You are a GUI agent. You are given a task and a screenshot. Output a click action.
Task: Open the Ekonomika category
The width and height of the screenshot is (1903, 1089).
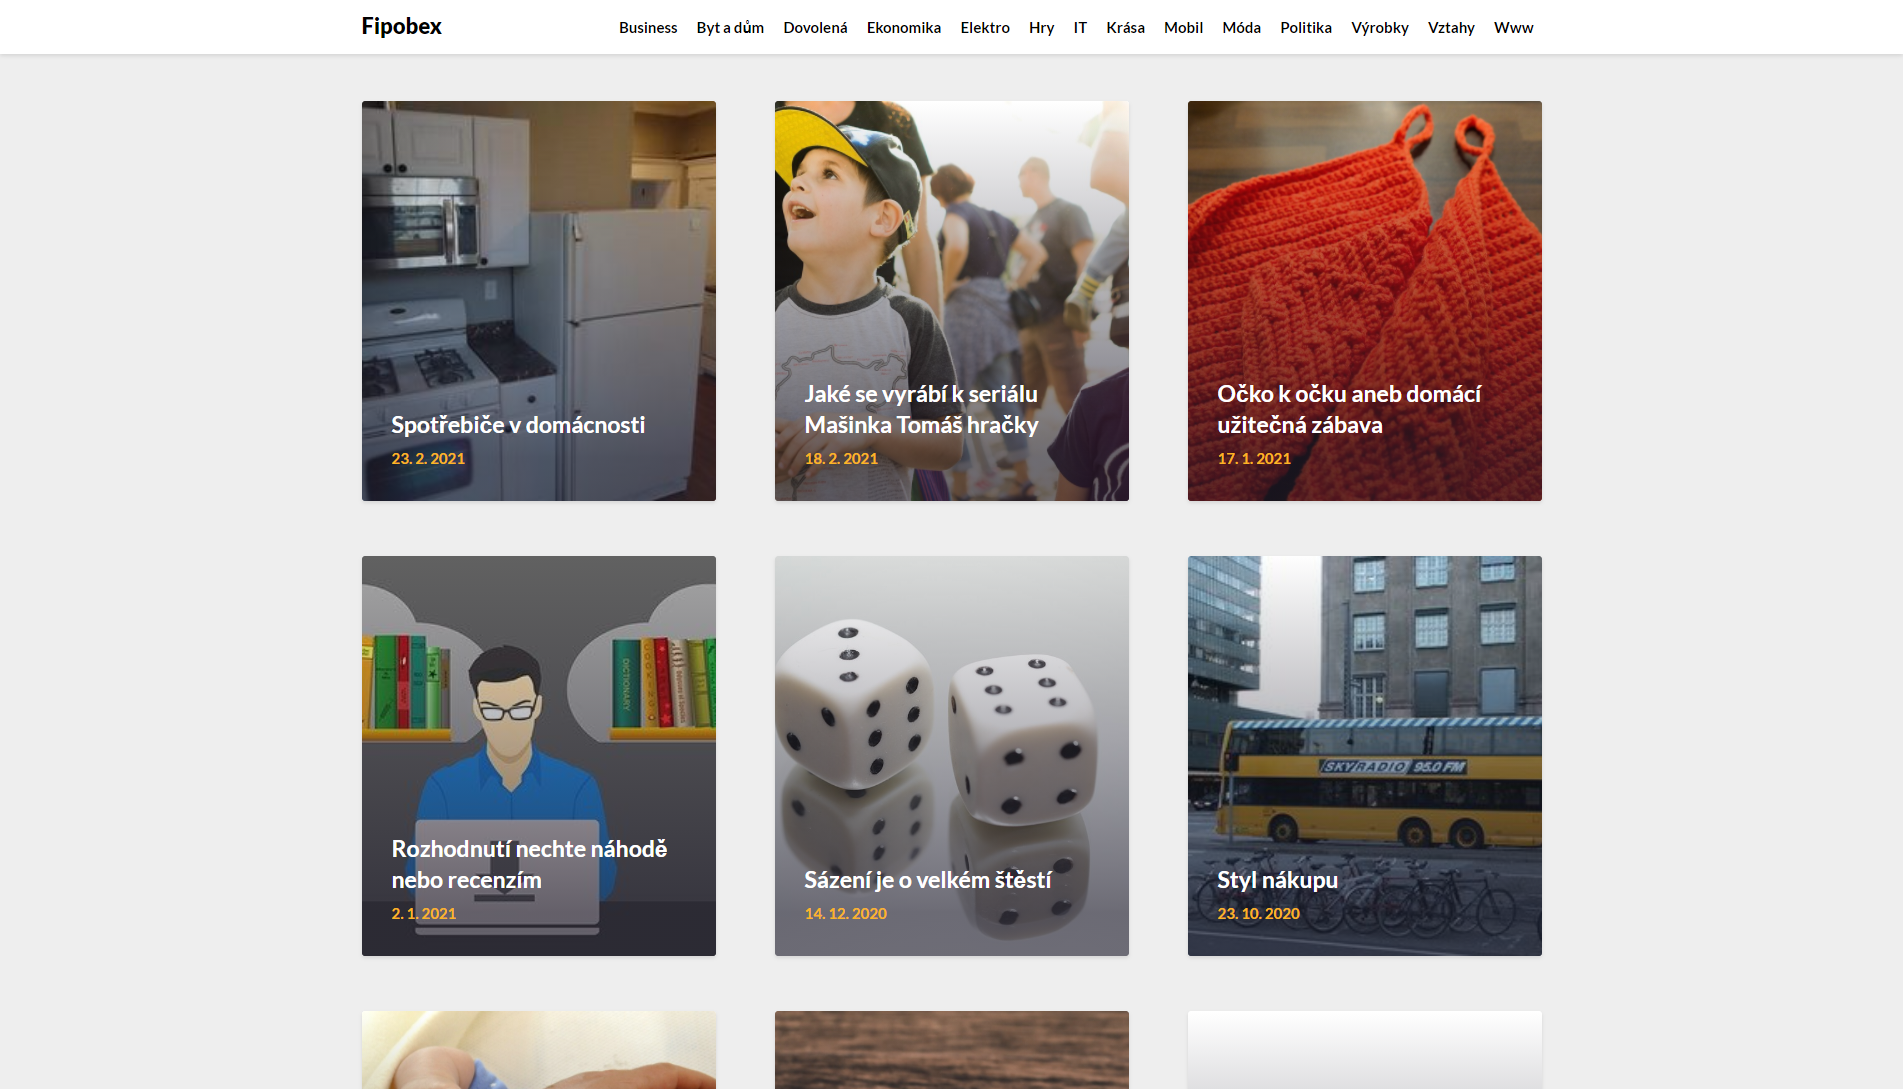point(904,28)
